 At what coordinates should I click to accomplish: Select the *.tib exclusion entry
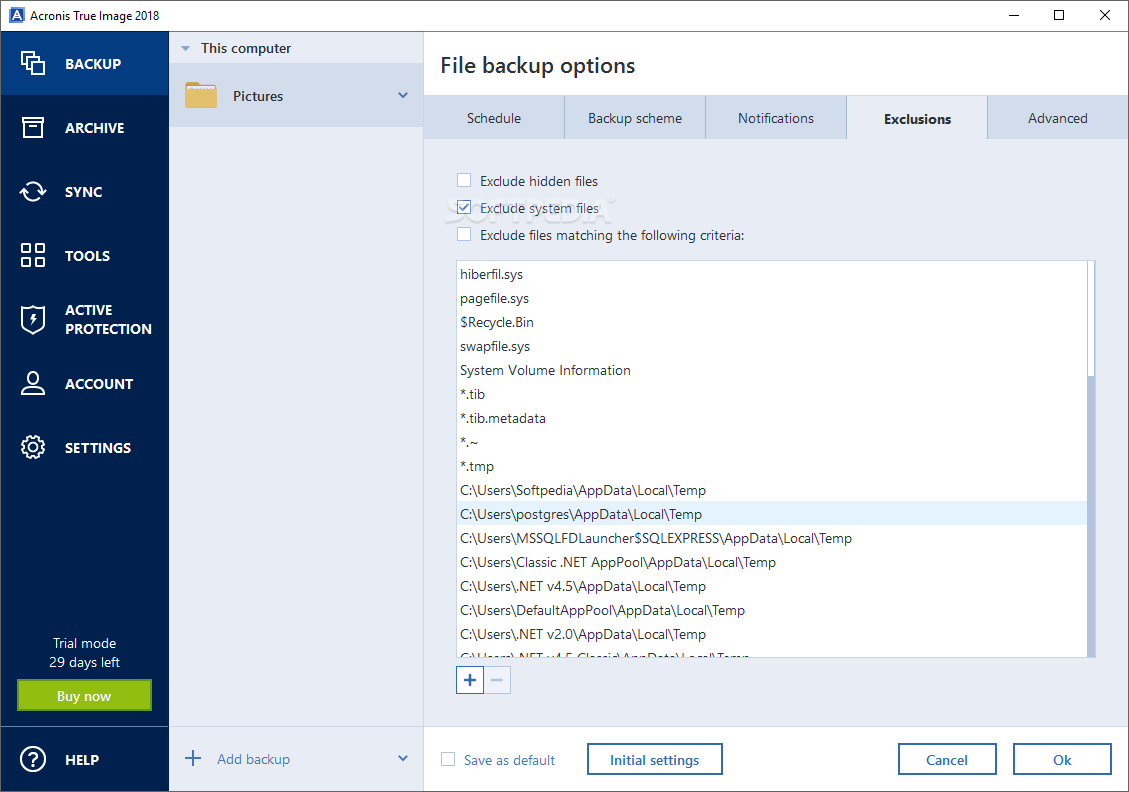(x=771, y=394)
